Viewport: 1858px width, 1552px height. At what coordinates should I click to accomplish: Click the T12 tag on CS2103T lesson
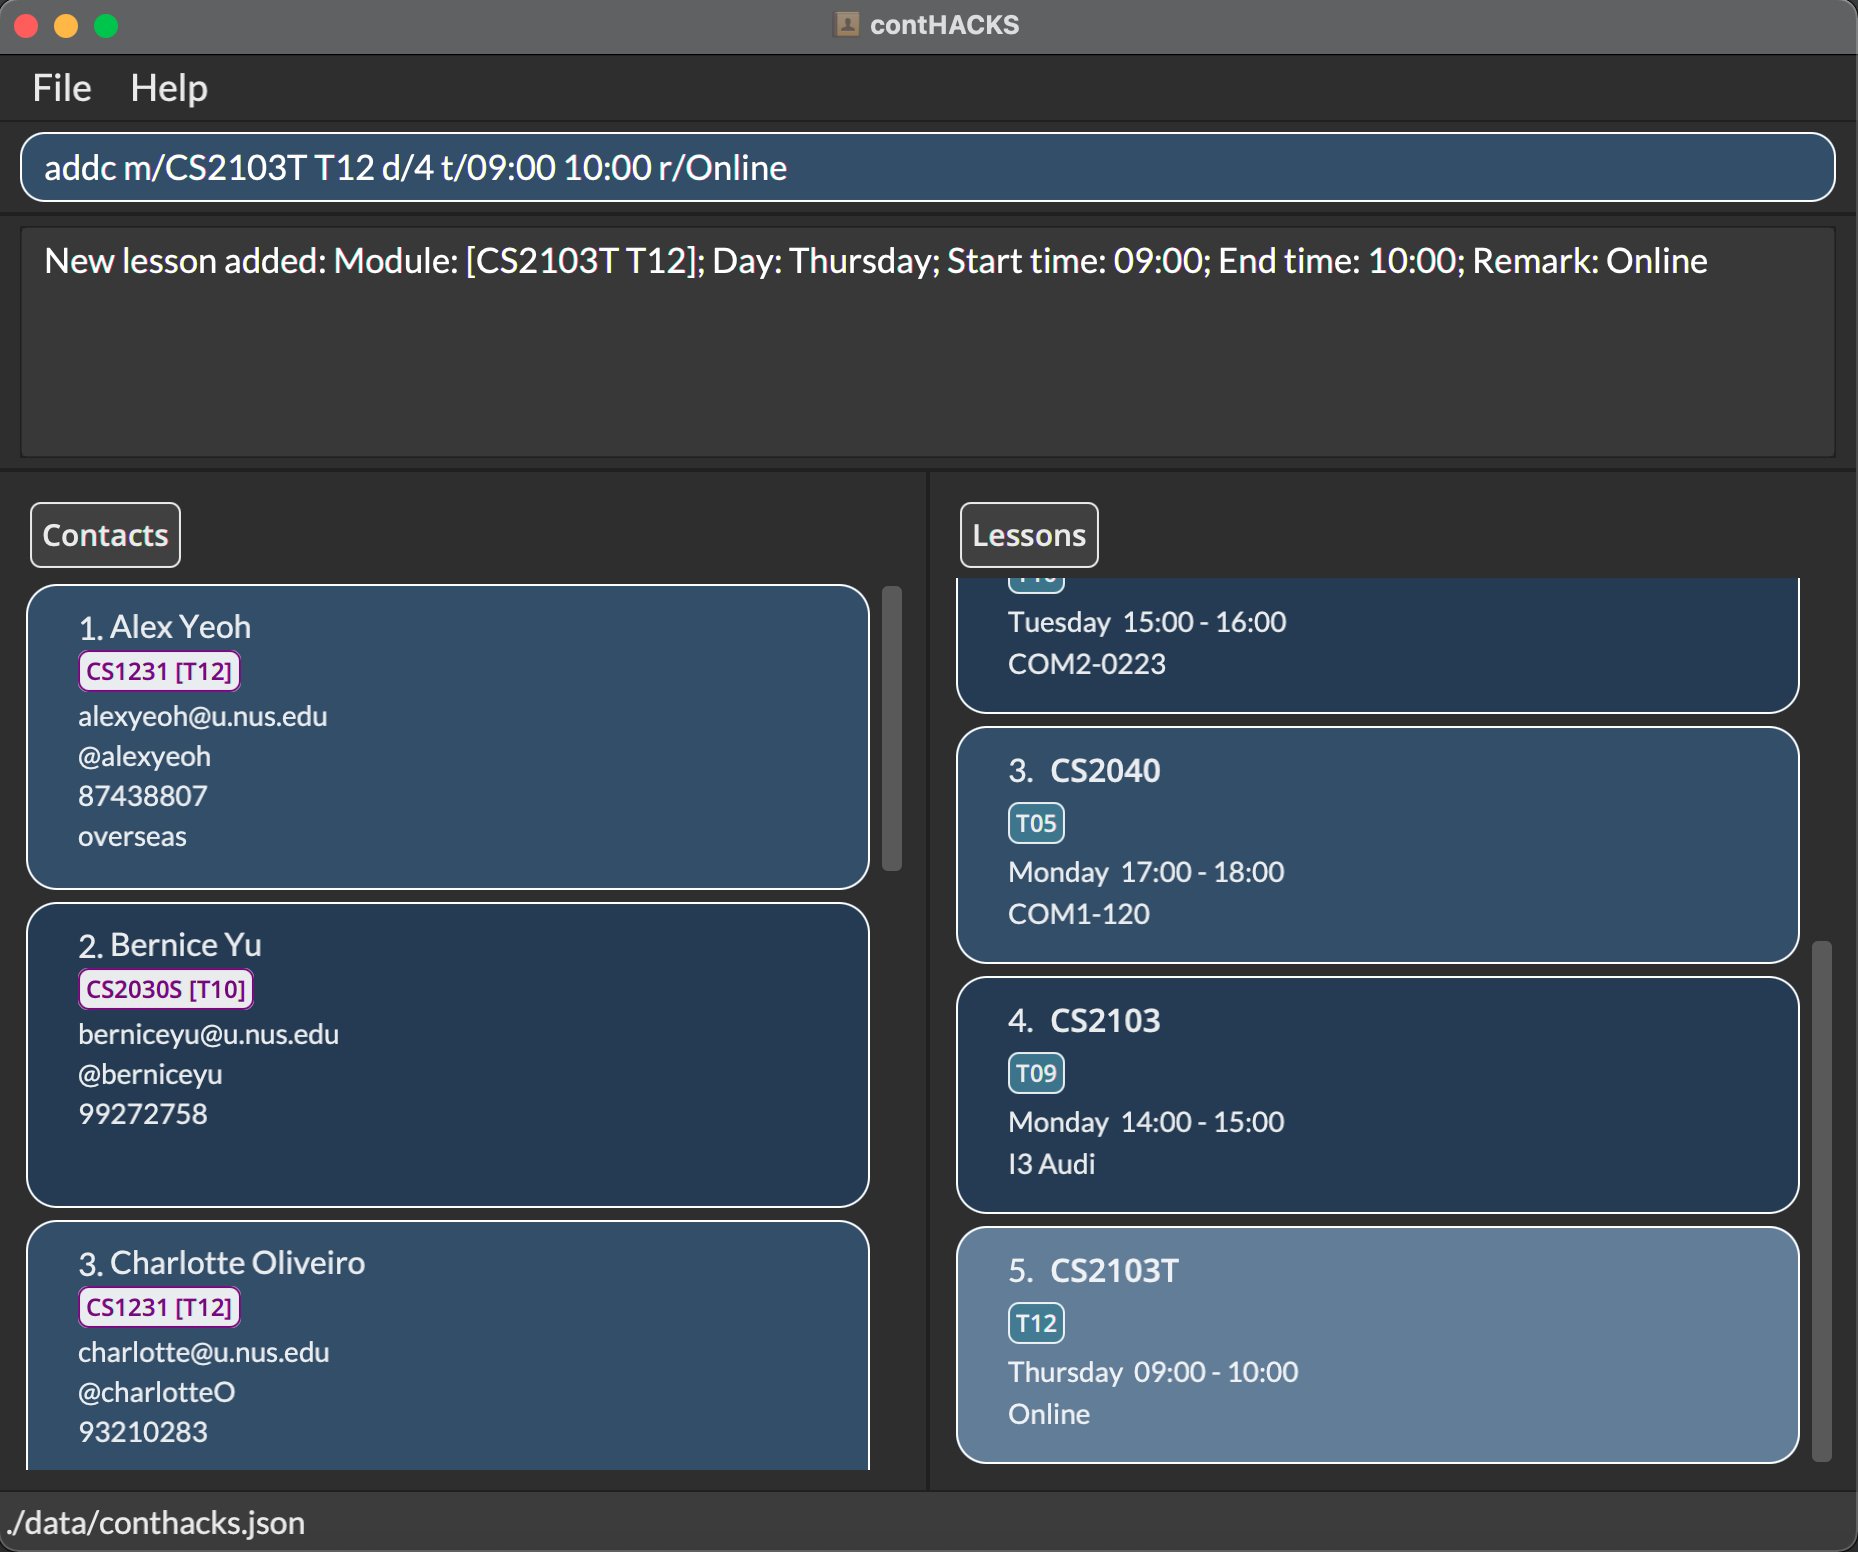[1035, 1323]
